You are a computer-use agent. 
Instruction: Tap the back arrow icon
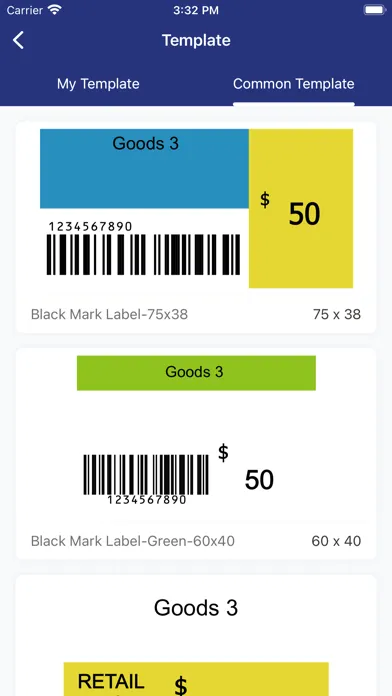coord(18,40)
